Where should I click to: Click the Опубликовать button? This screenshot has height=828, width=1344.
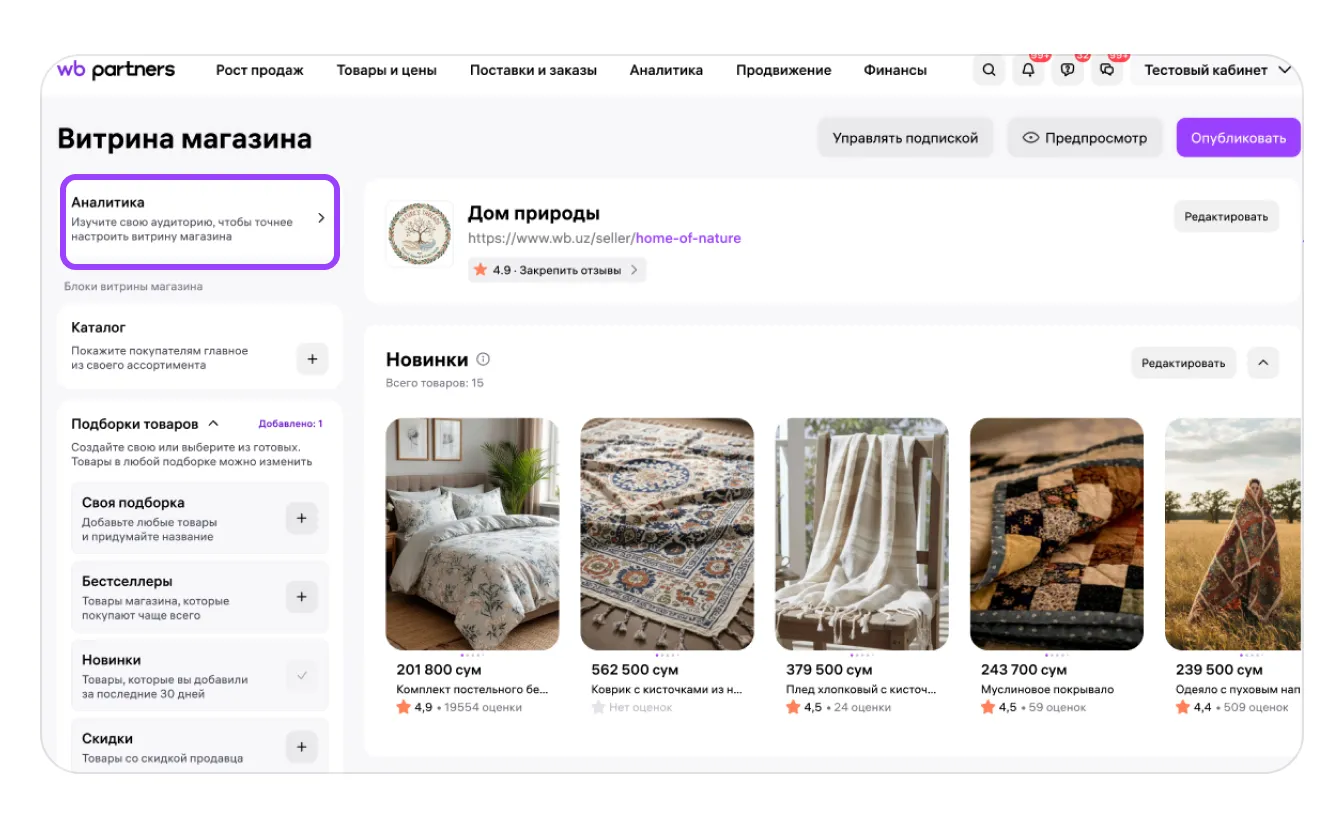click(1238, 138)
